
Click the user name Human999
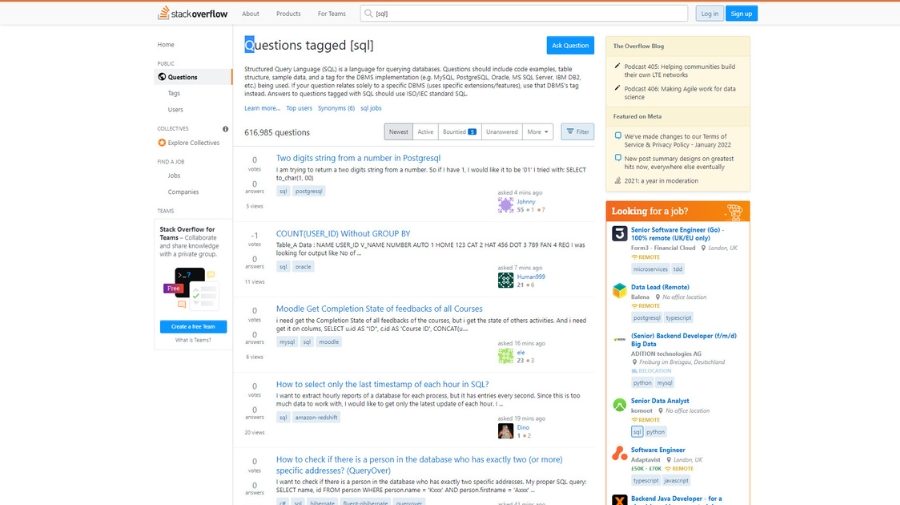coord(531,277)
